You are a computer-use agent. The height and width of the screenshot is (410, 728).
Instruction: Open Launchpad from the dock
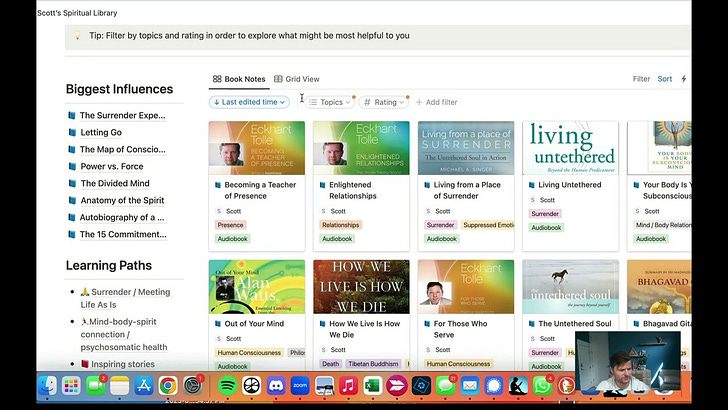click(x=71, y=385)
